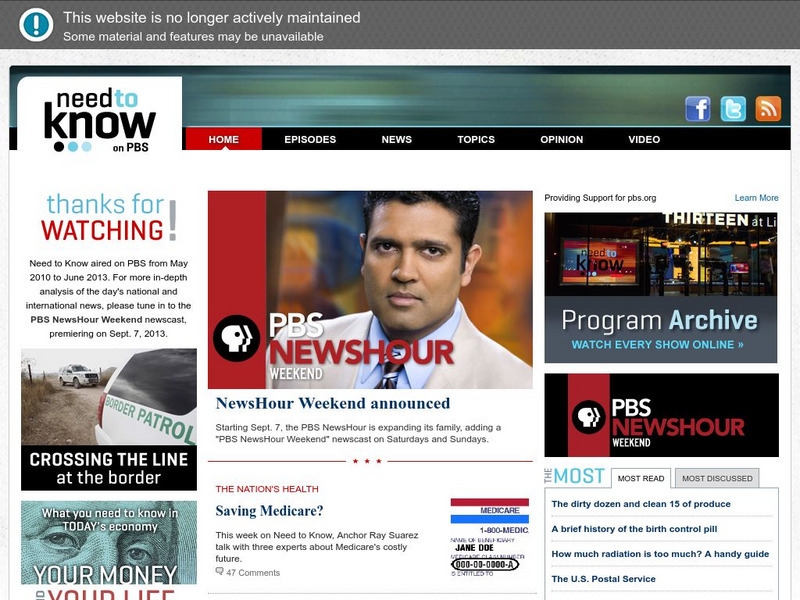
Task: Open the NEWS menu item
Action: (x=396, y=139)
